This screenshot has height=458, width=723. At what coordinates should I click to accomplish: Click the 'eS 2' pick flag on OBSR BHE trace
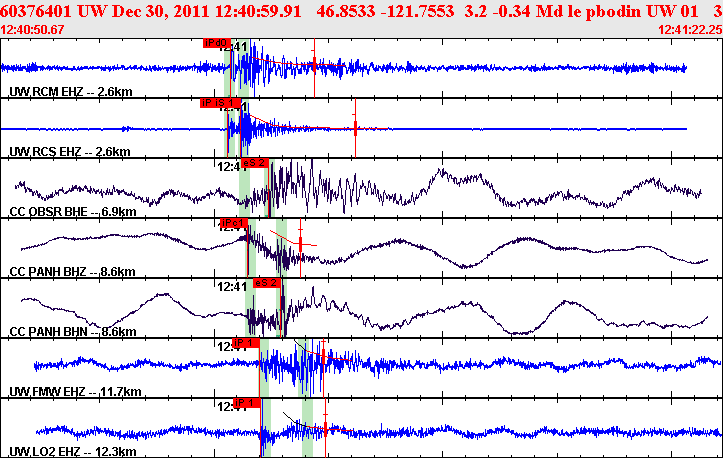pyautogui.click(x=255, y=163)
